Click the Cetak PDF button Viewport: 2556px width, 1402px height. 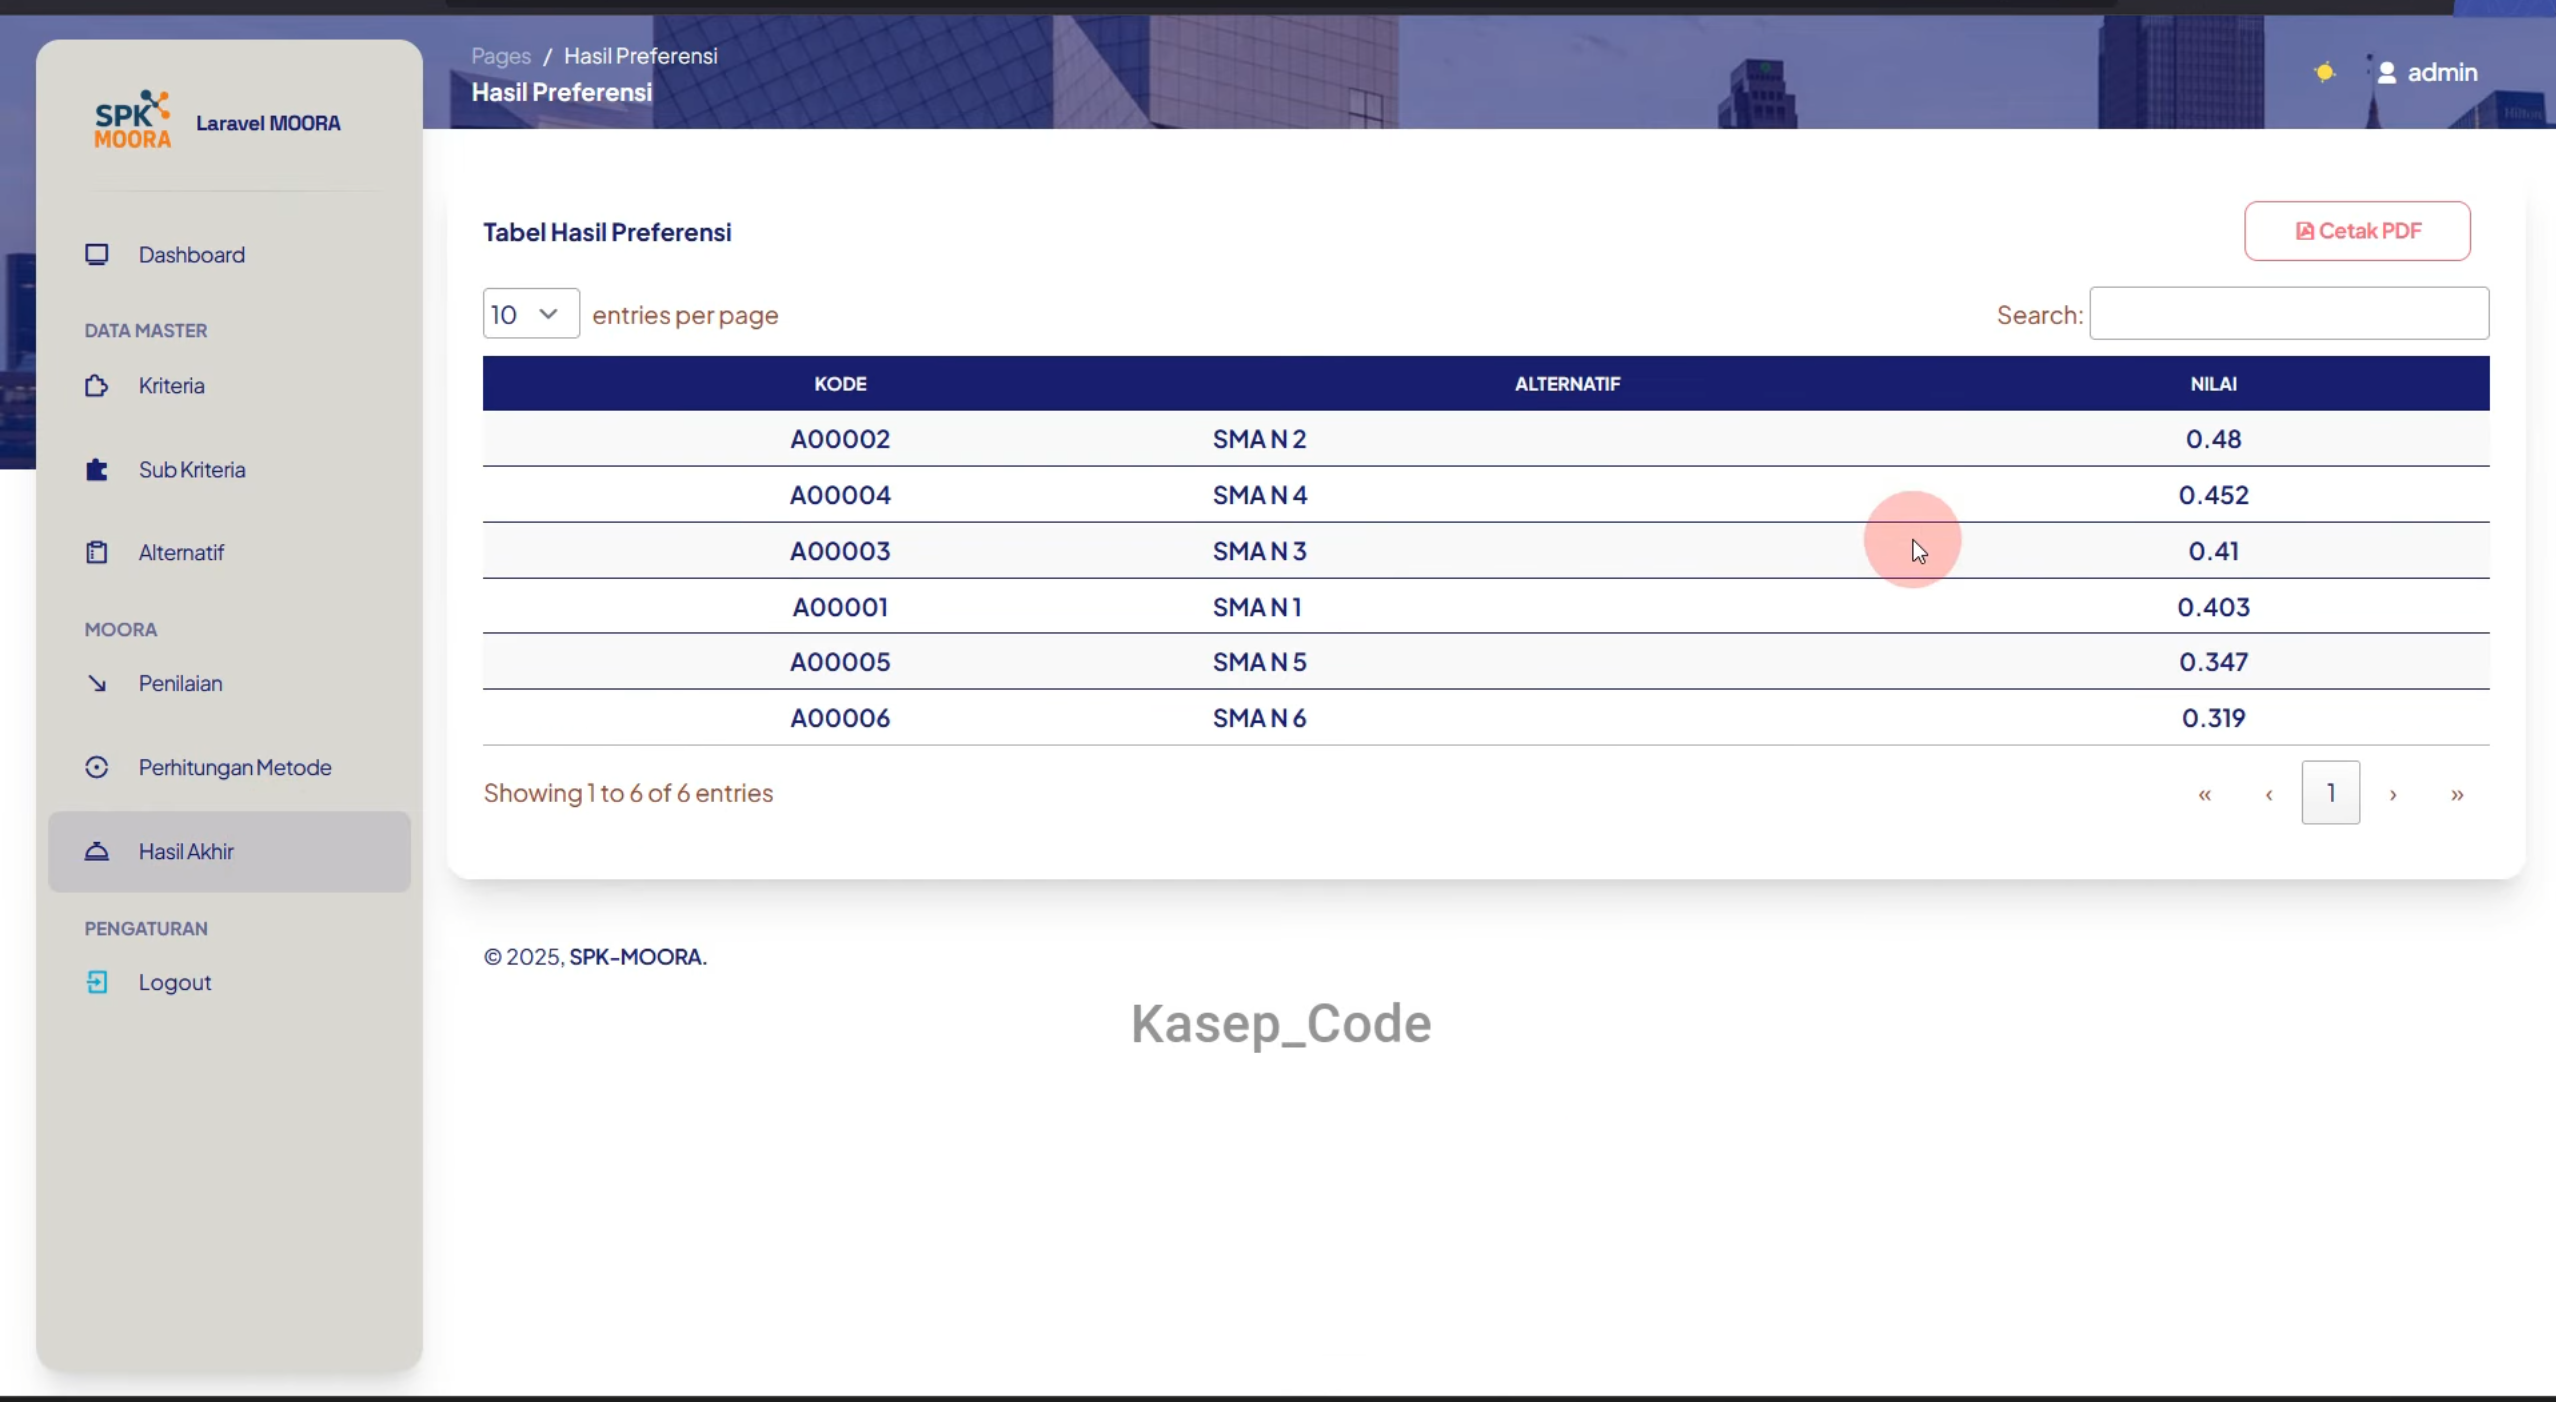tap(2357, 231)
